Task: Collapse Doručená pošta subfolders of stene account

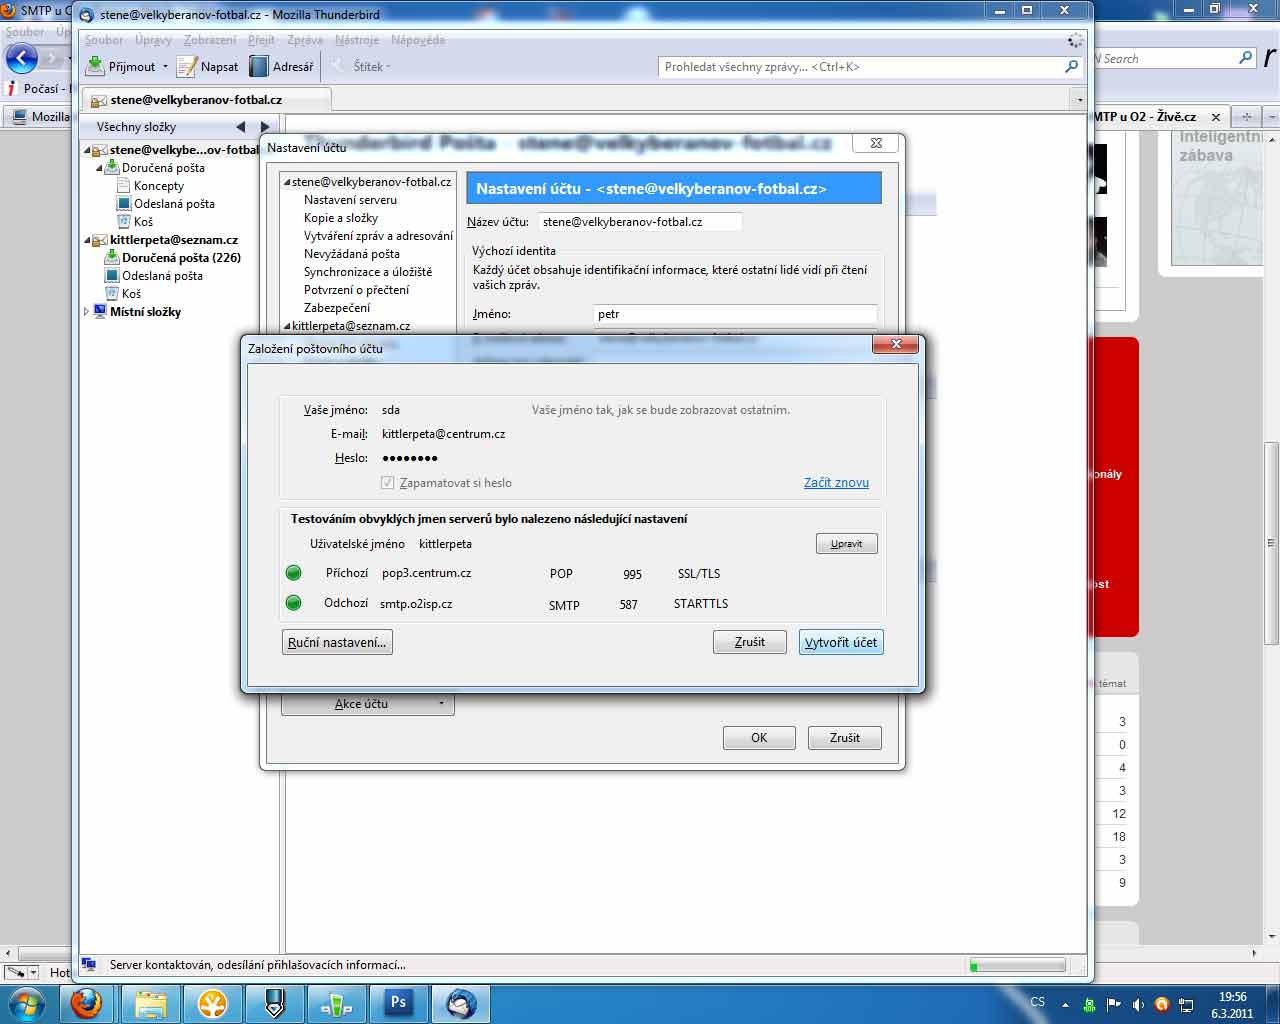Action: pos(99,168)
